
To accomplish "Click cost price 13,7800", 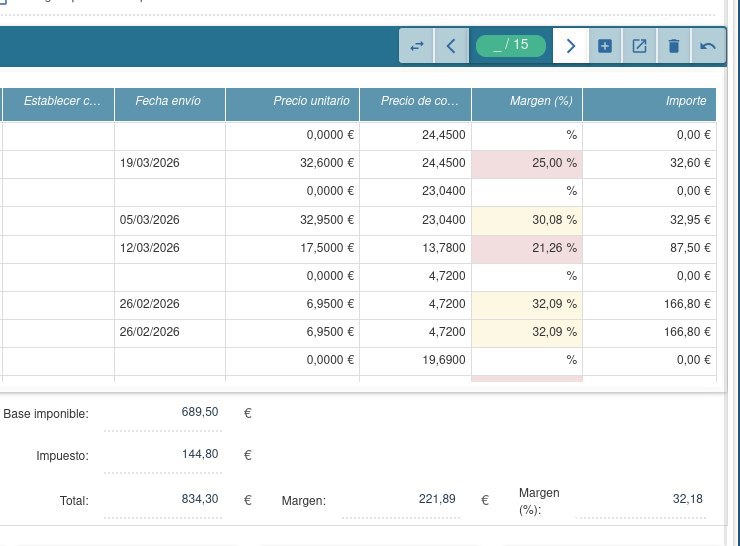I will tap(415, 248).
